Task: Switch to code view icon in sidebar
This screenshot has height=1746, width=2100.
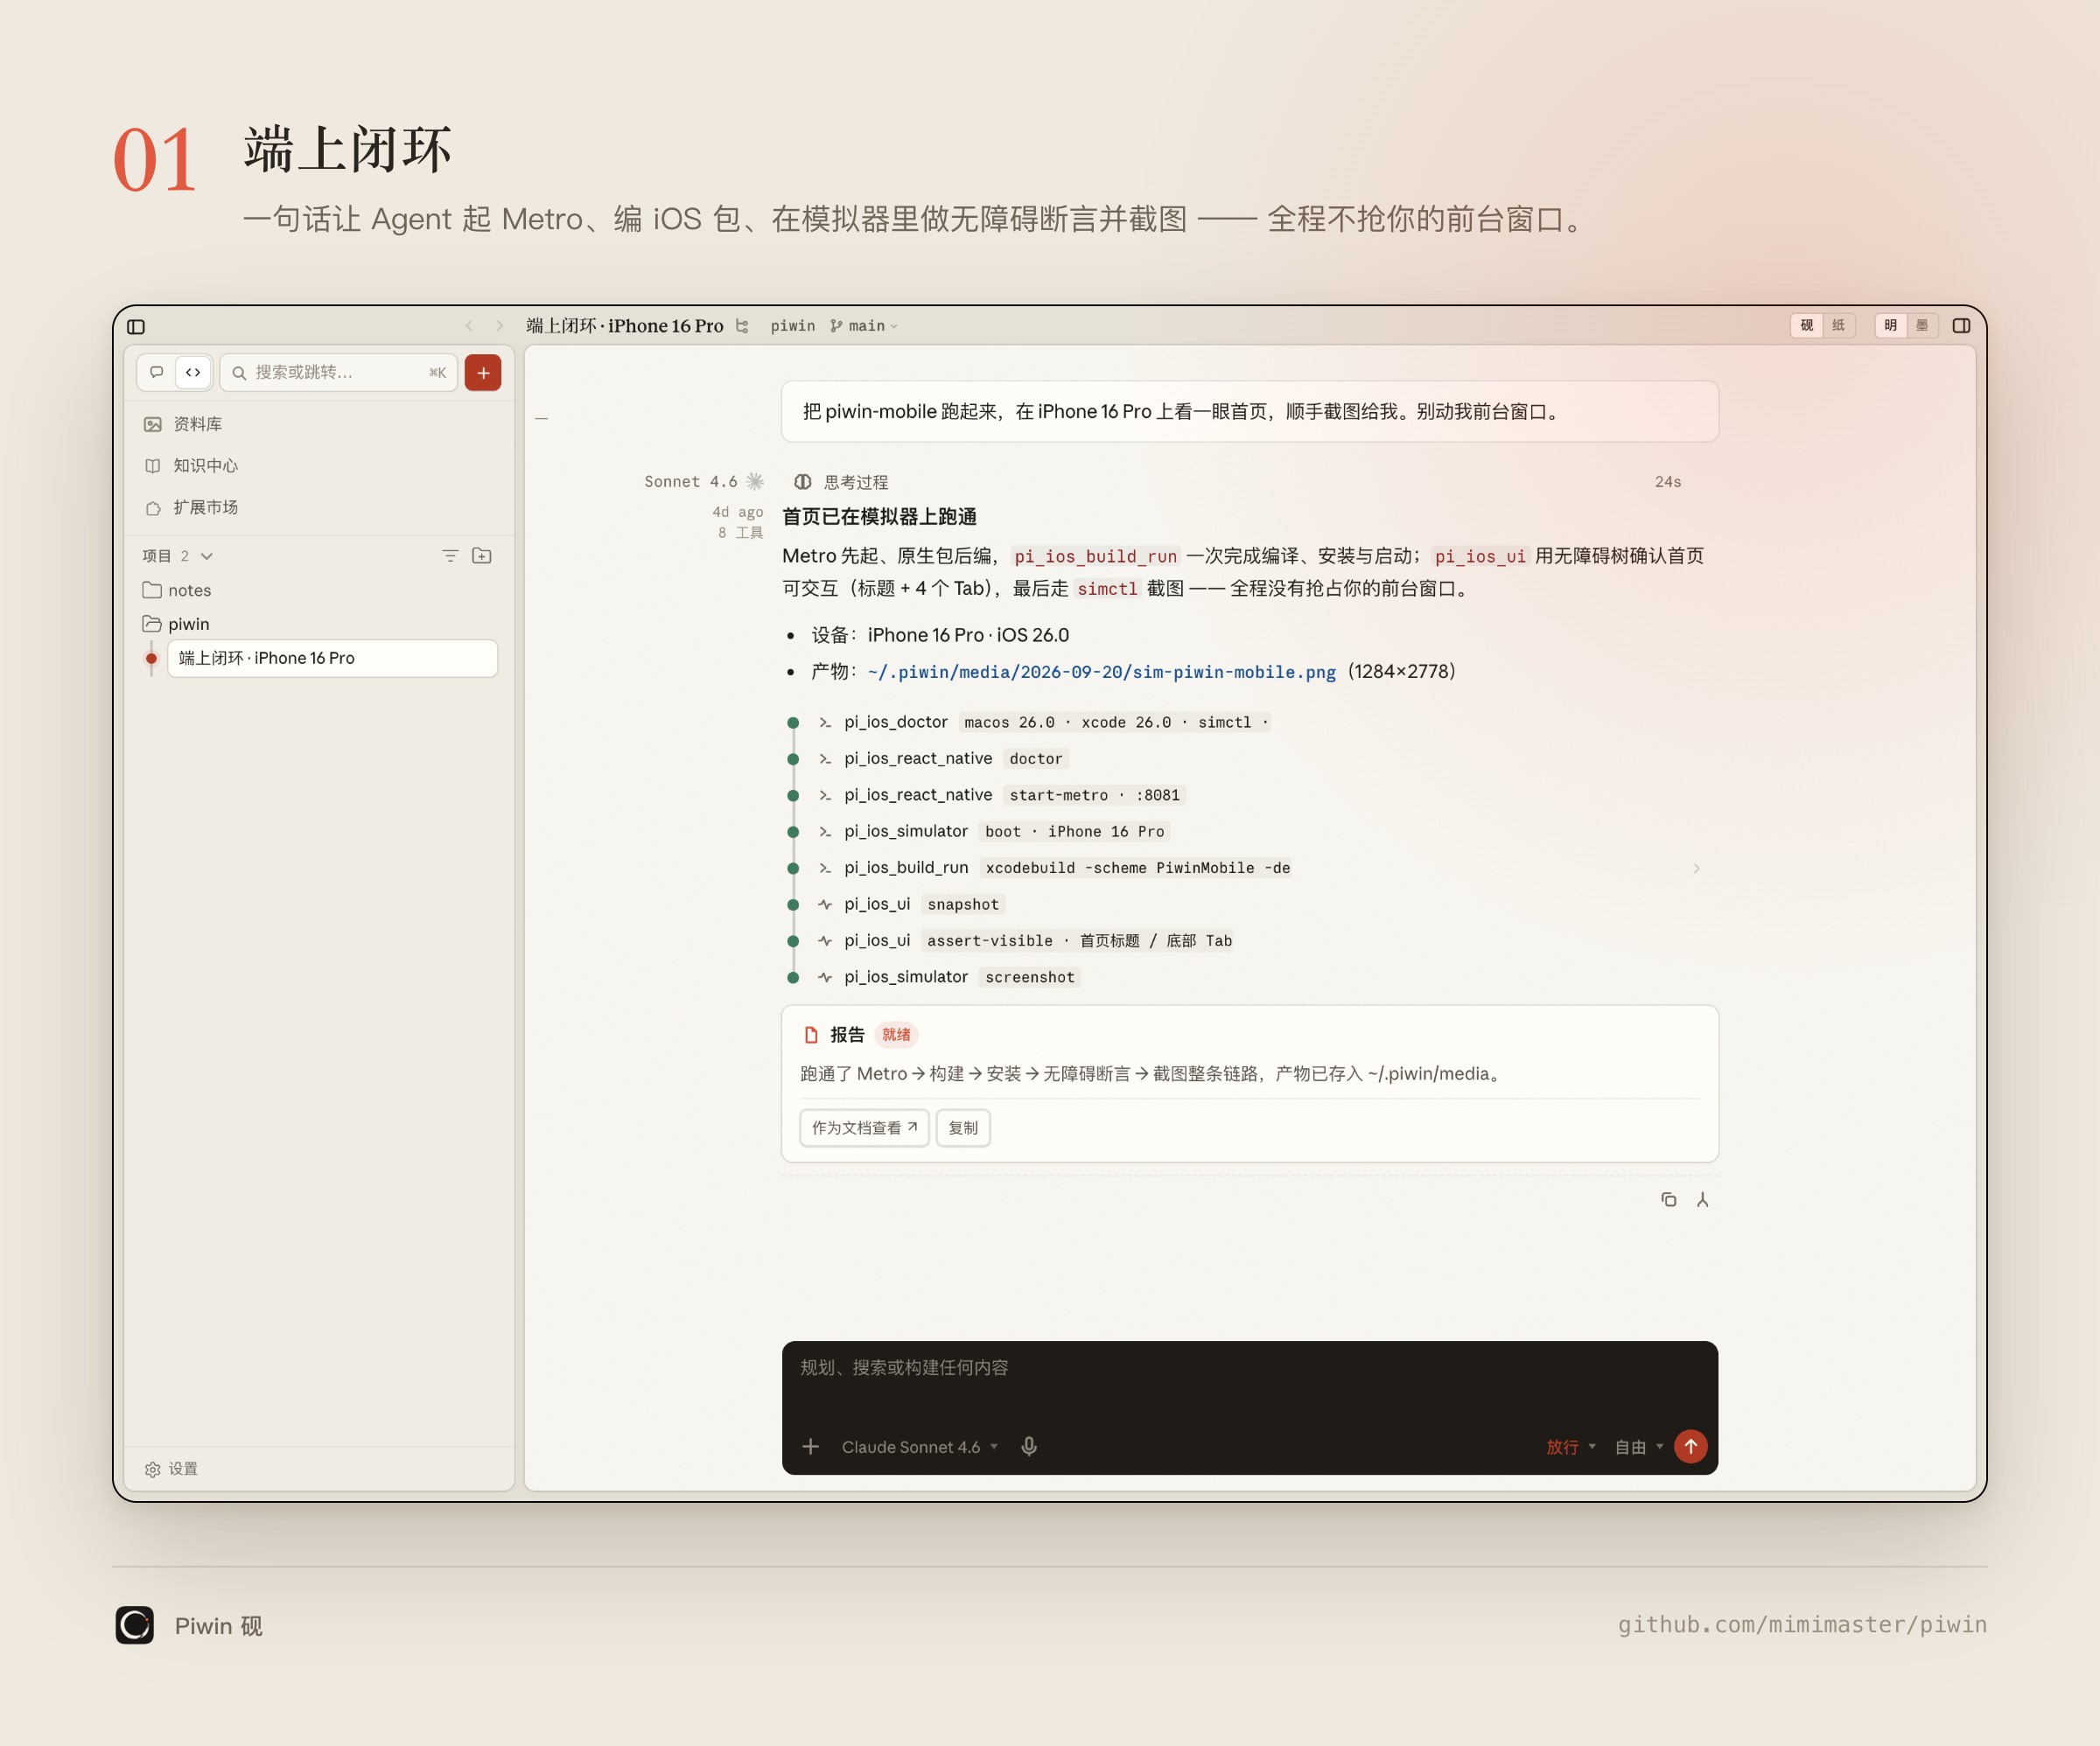Action: [193, 373]
